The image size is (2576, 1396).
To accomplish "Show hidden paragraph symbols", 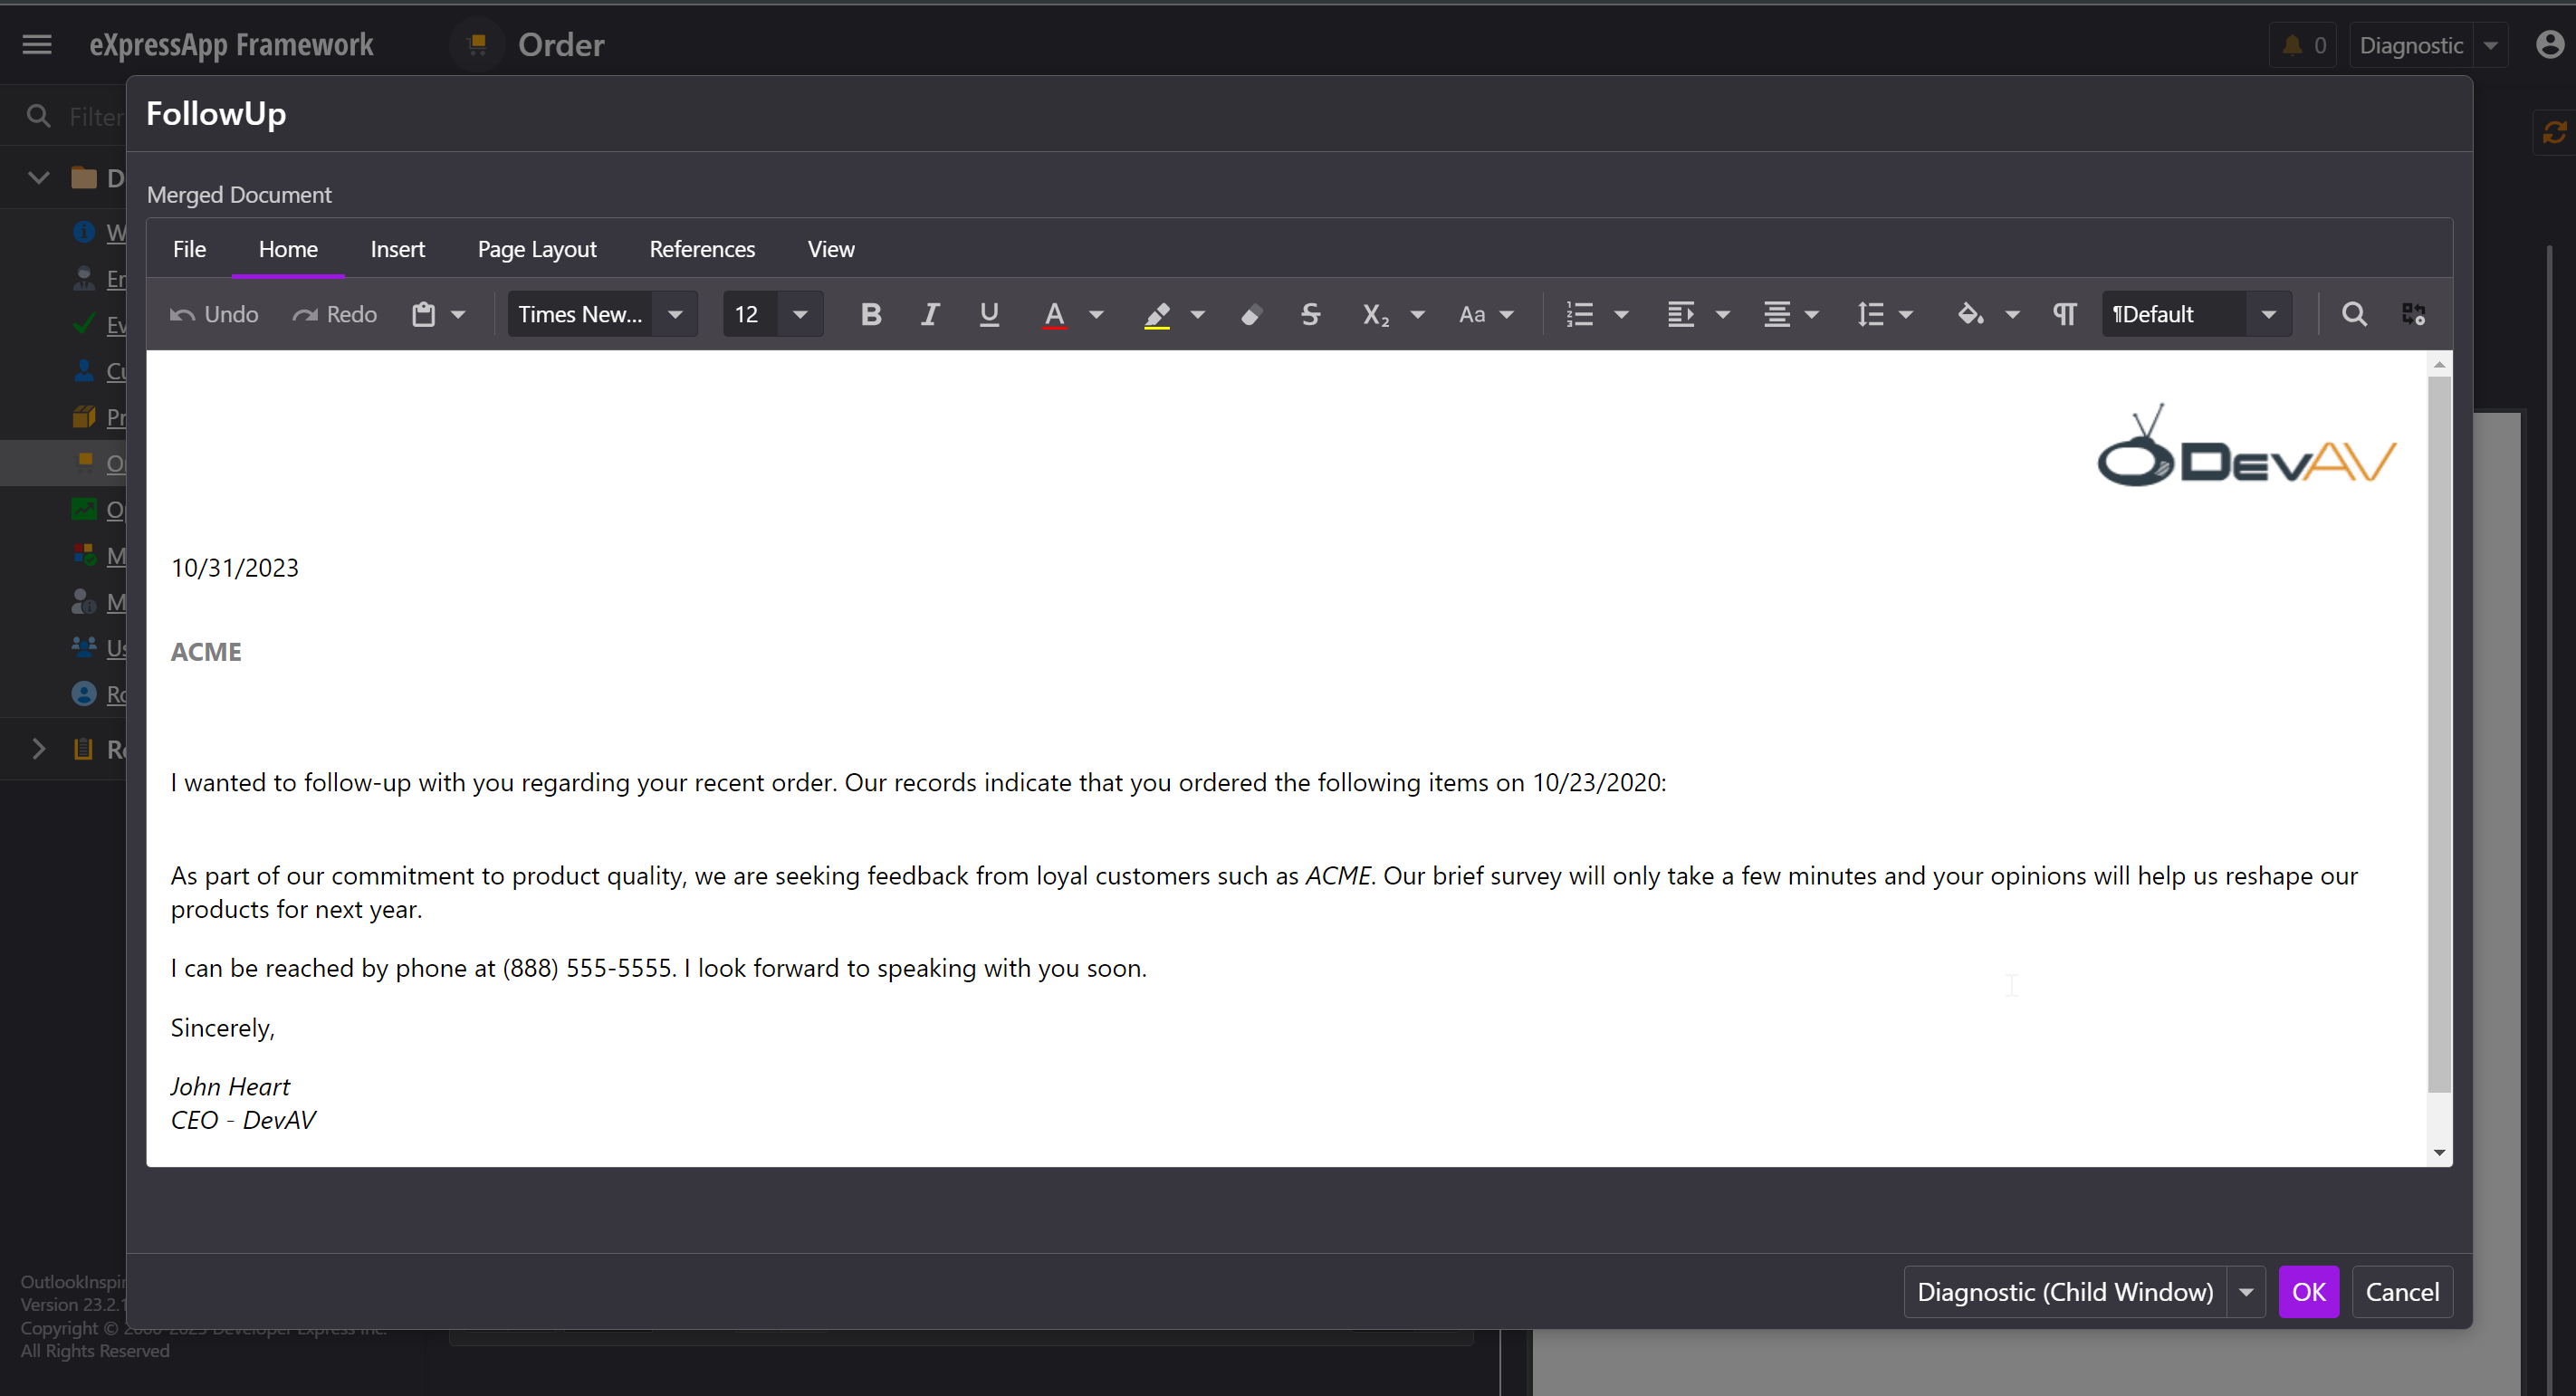I will click(x=2065, y=314).
